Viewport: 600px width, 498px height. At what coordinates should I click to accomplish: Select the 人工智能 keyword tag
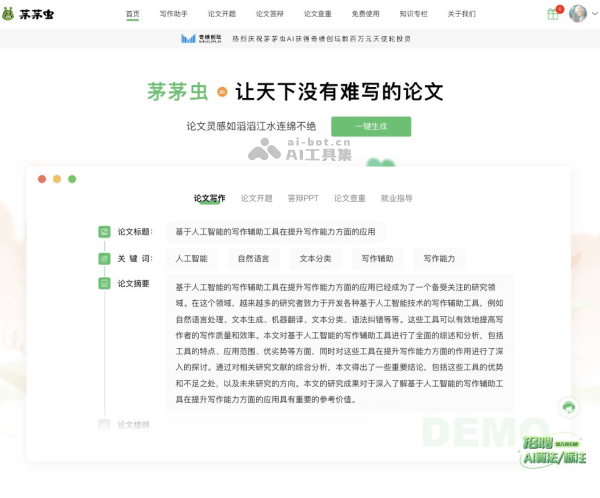(192, 258)
